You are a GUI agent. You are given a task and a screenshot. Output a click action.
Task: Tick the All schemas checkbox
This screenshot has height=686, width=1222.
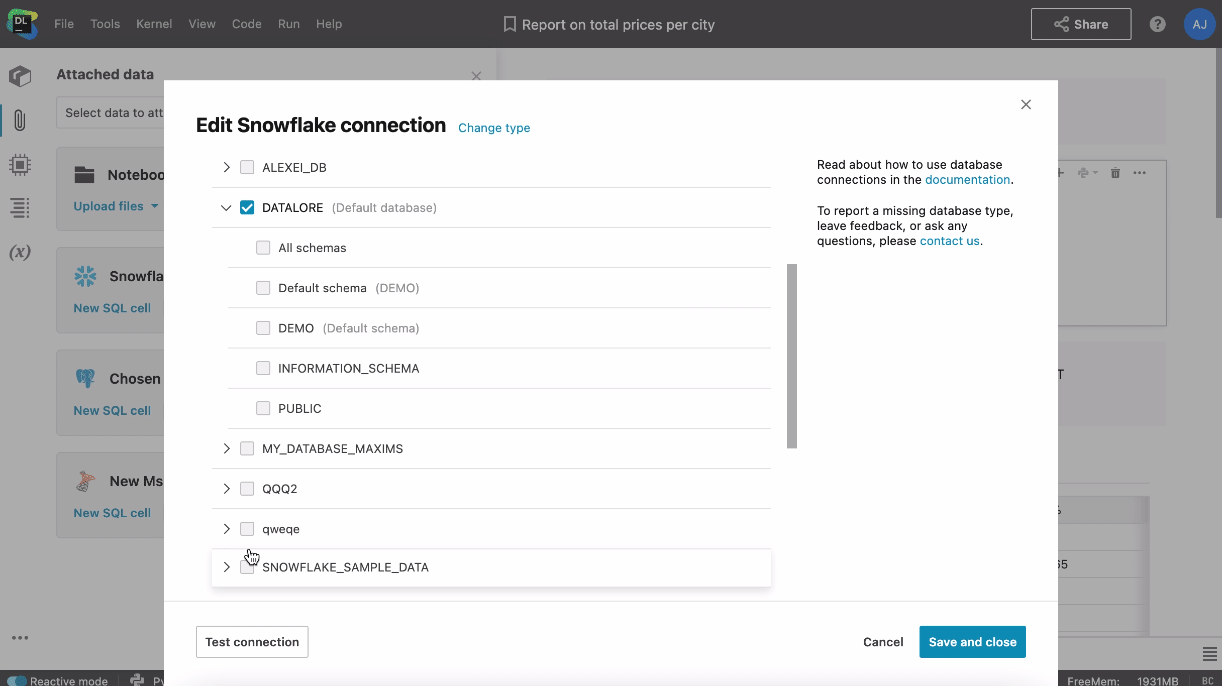[x=263, y=248]
